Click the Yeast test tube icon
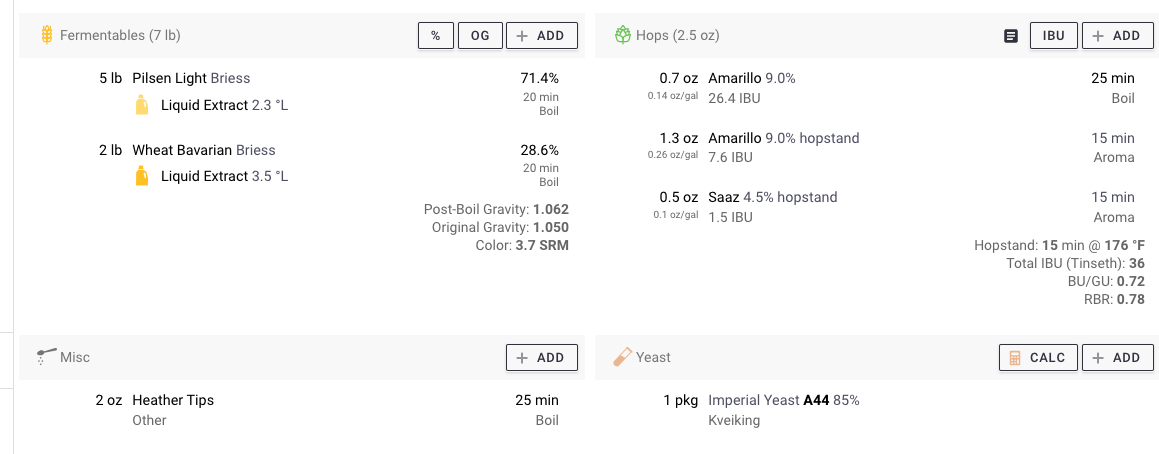Screen dimensions: 1159x454 (622, 357)
